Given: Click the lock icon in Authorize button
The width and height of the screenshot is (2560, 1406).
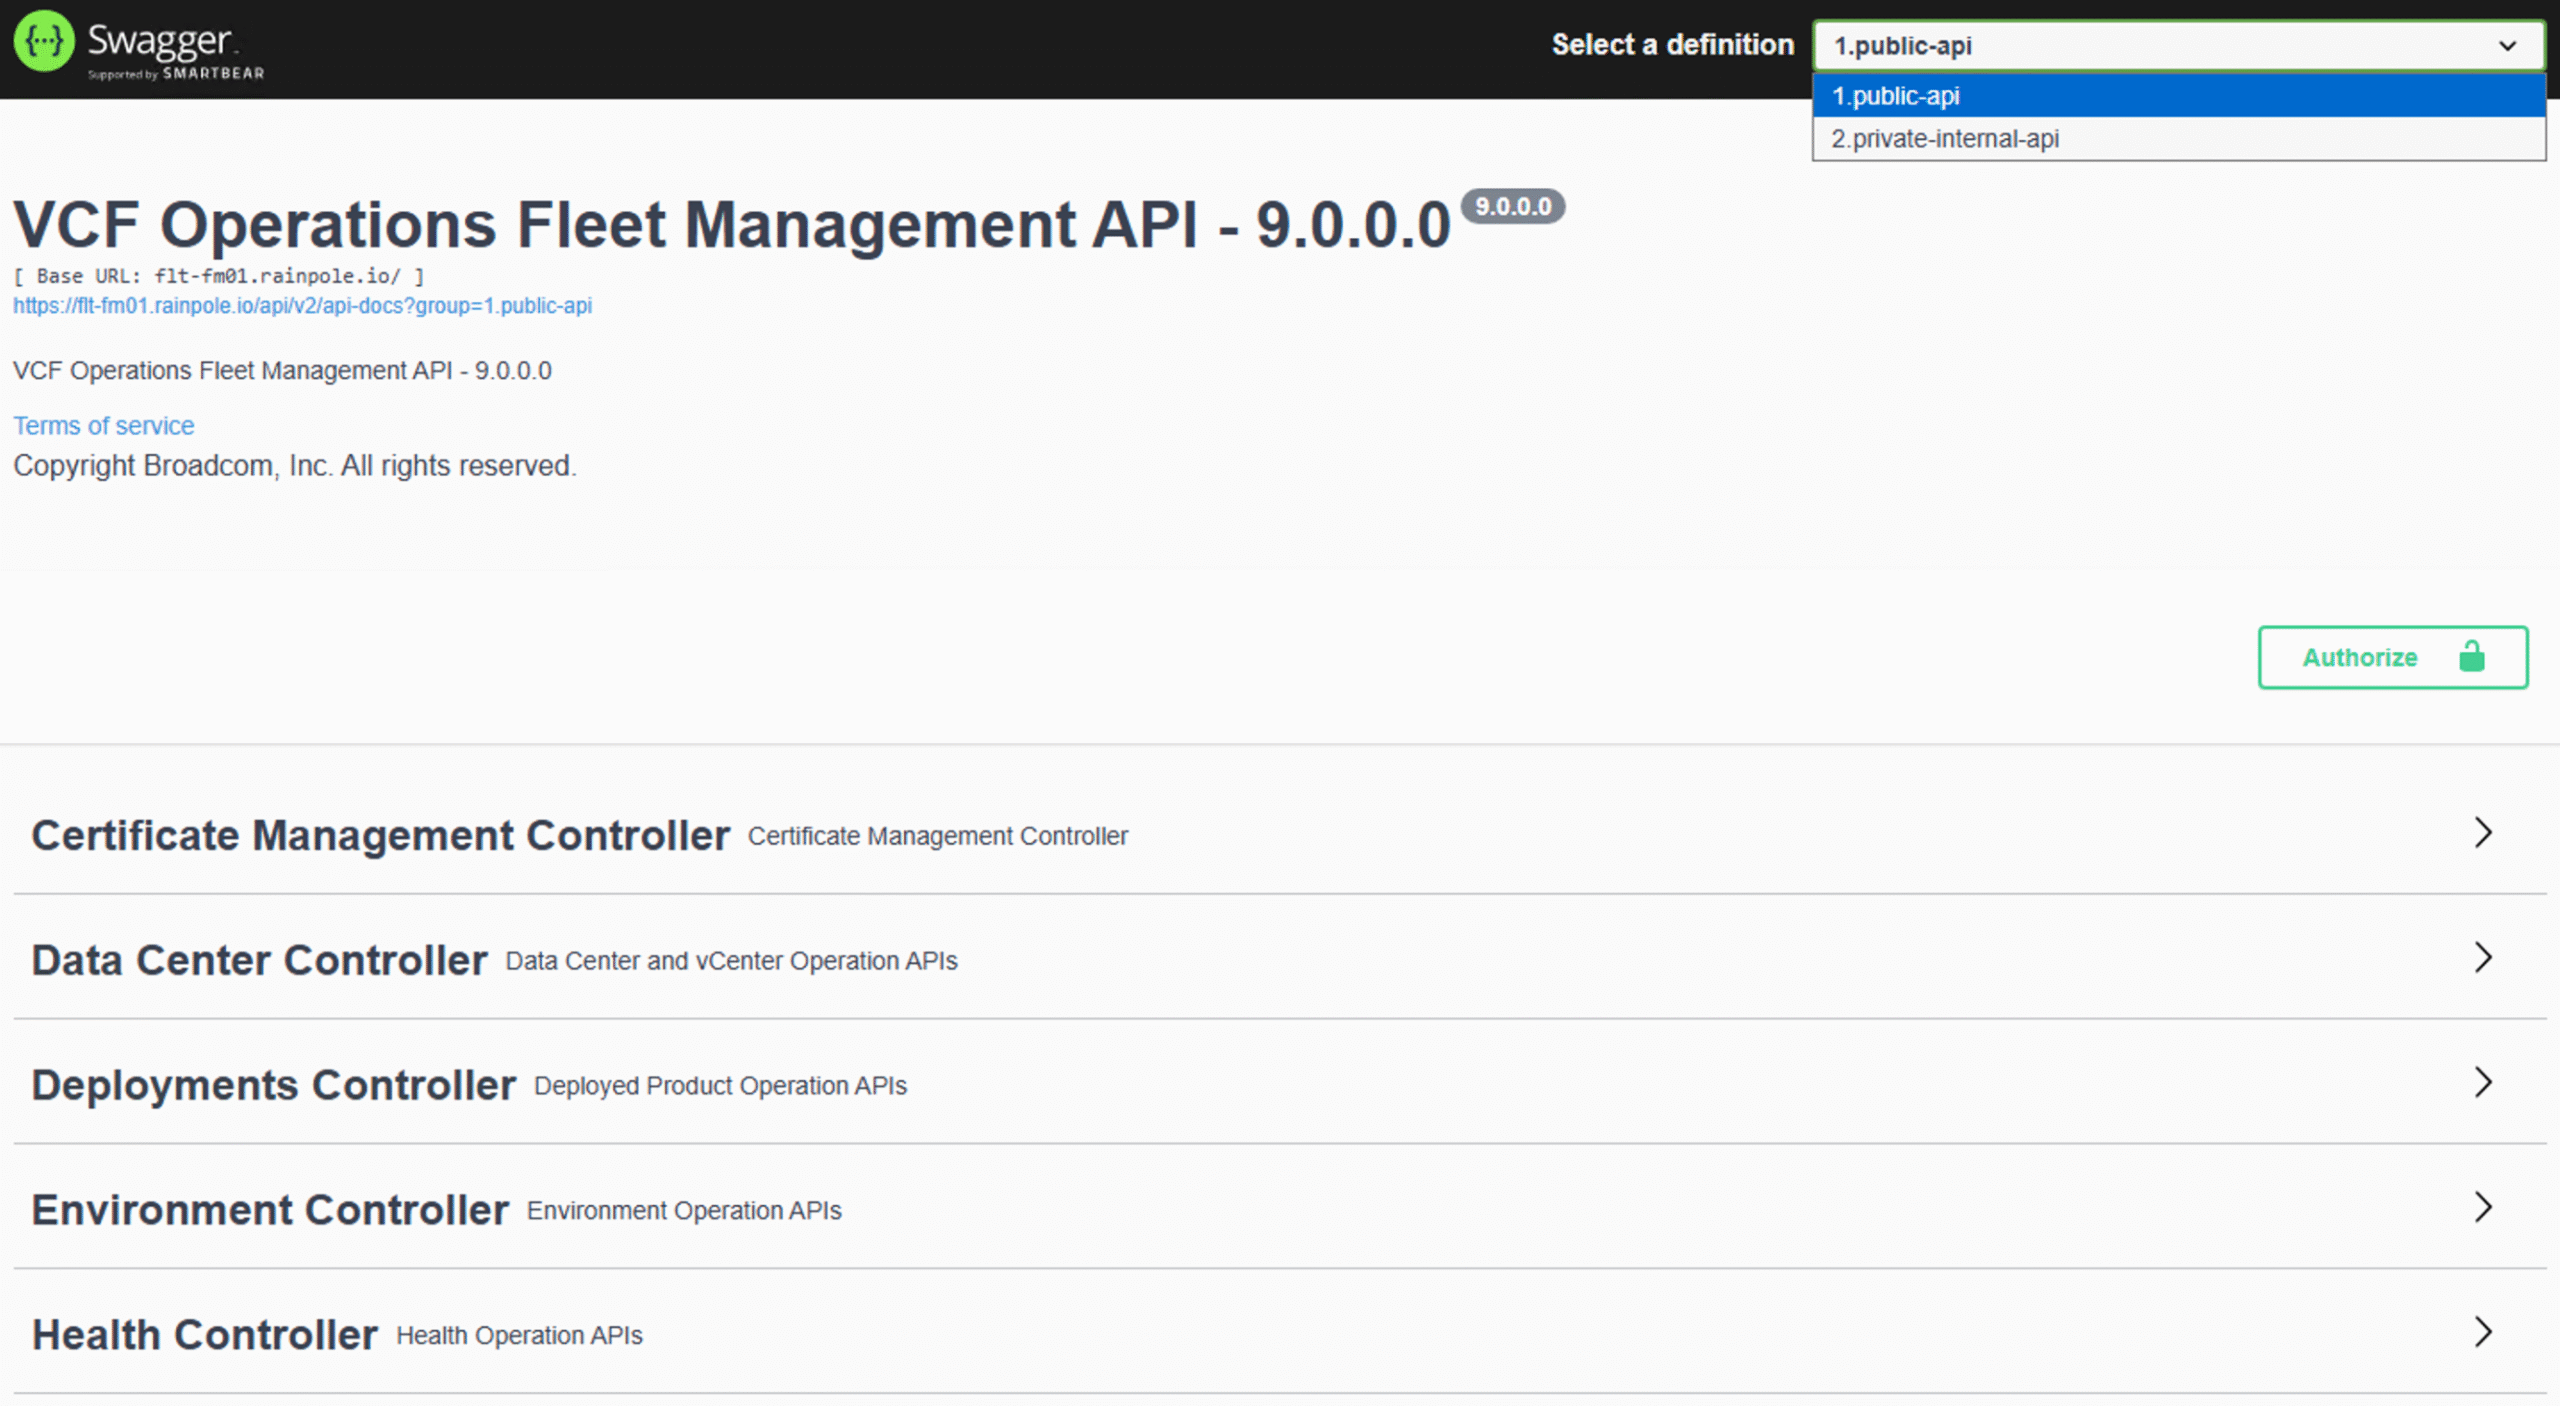Looking at the screenshot, I should point(2471,657).
